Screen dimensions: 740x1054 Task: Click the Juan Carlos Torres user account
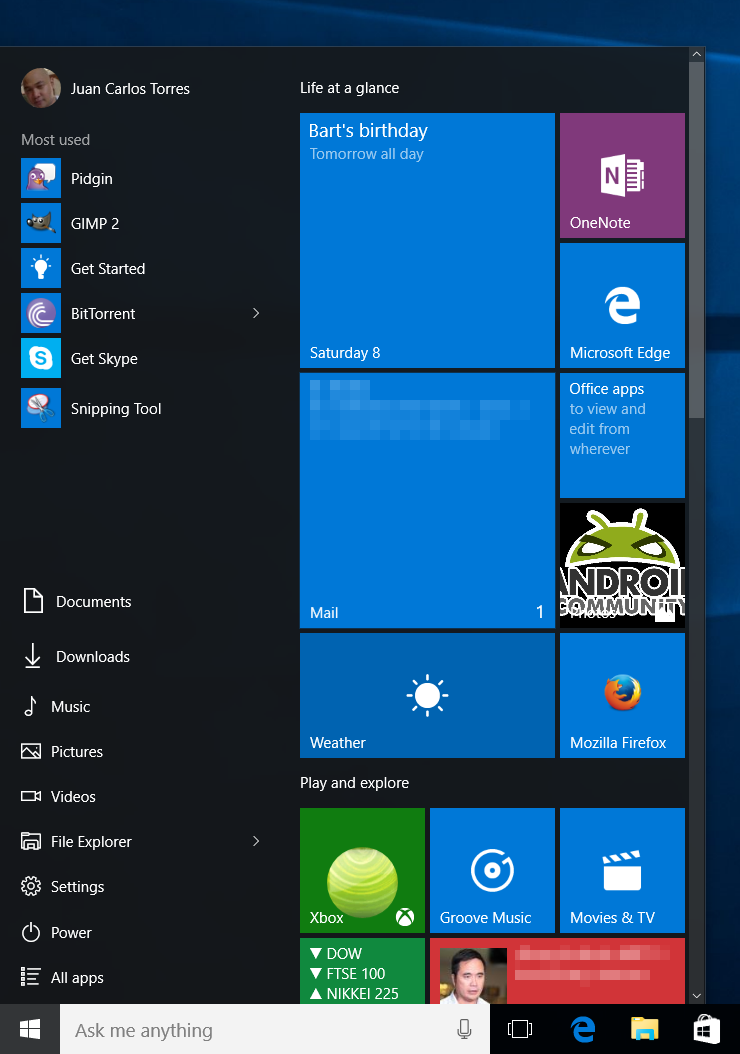coord(128,89)
